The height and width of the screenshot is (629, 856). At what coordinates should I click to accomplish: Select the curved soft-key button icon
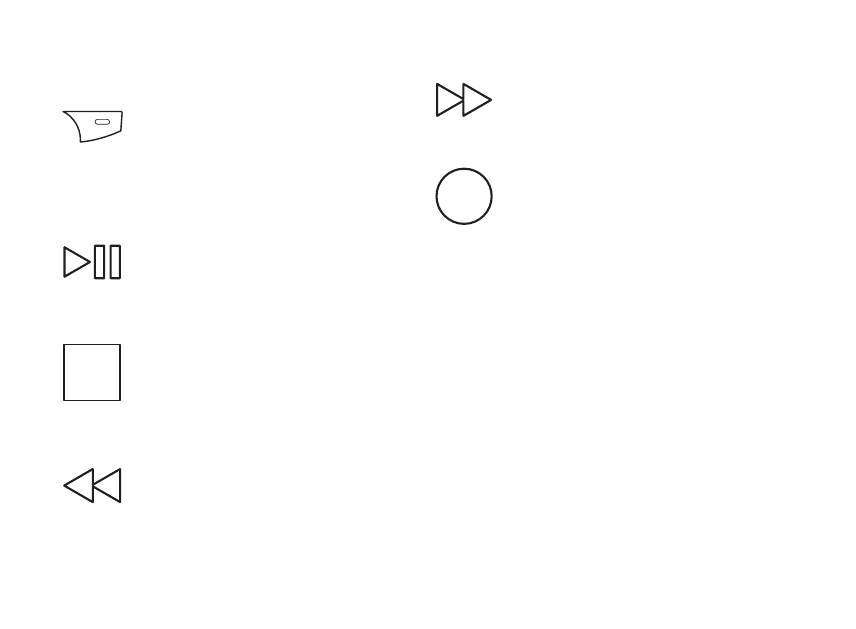point(93,126)
